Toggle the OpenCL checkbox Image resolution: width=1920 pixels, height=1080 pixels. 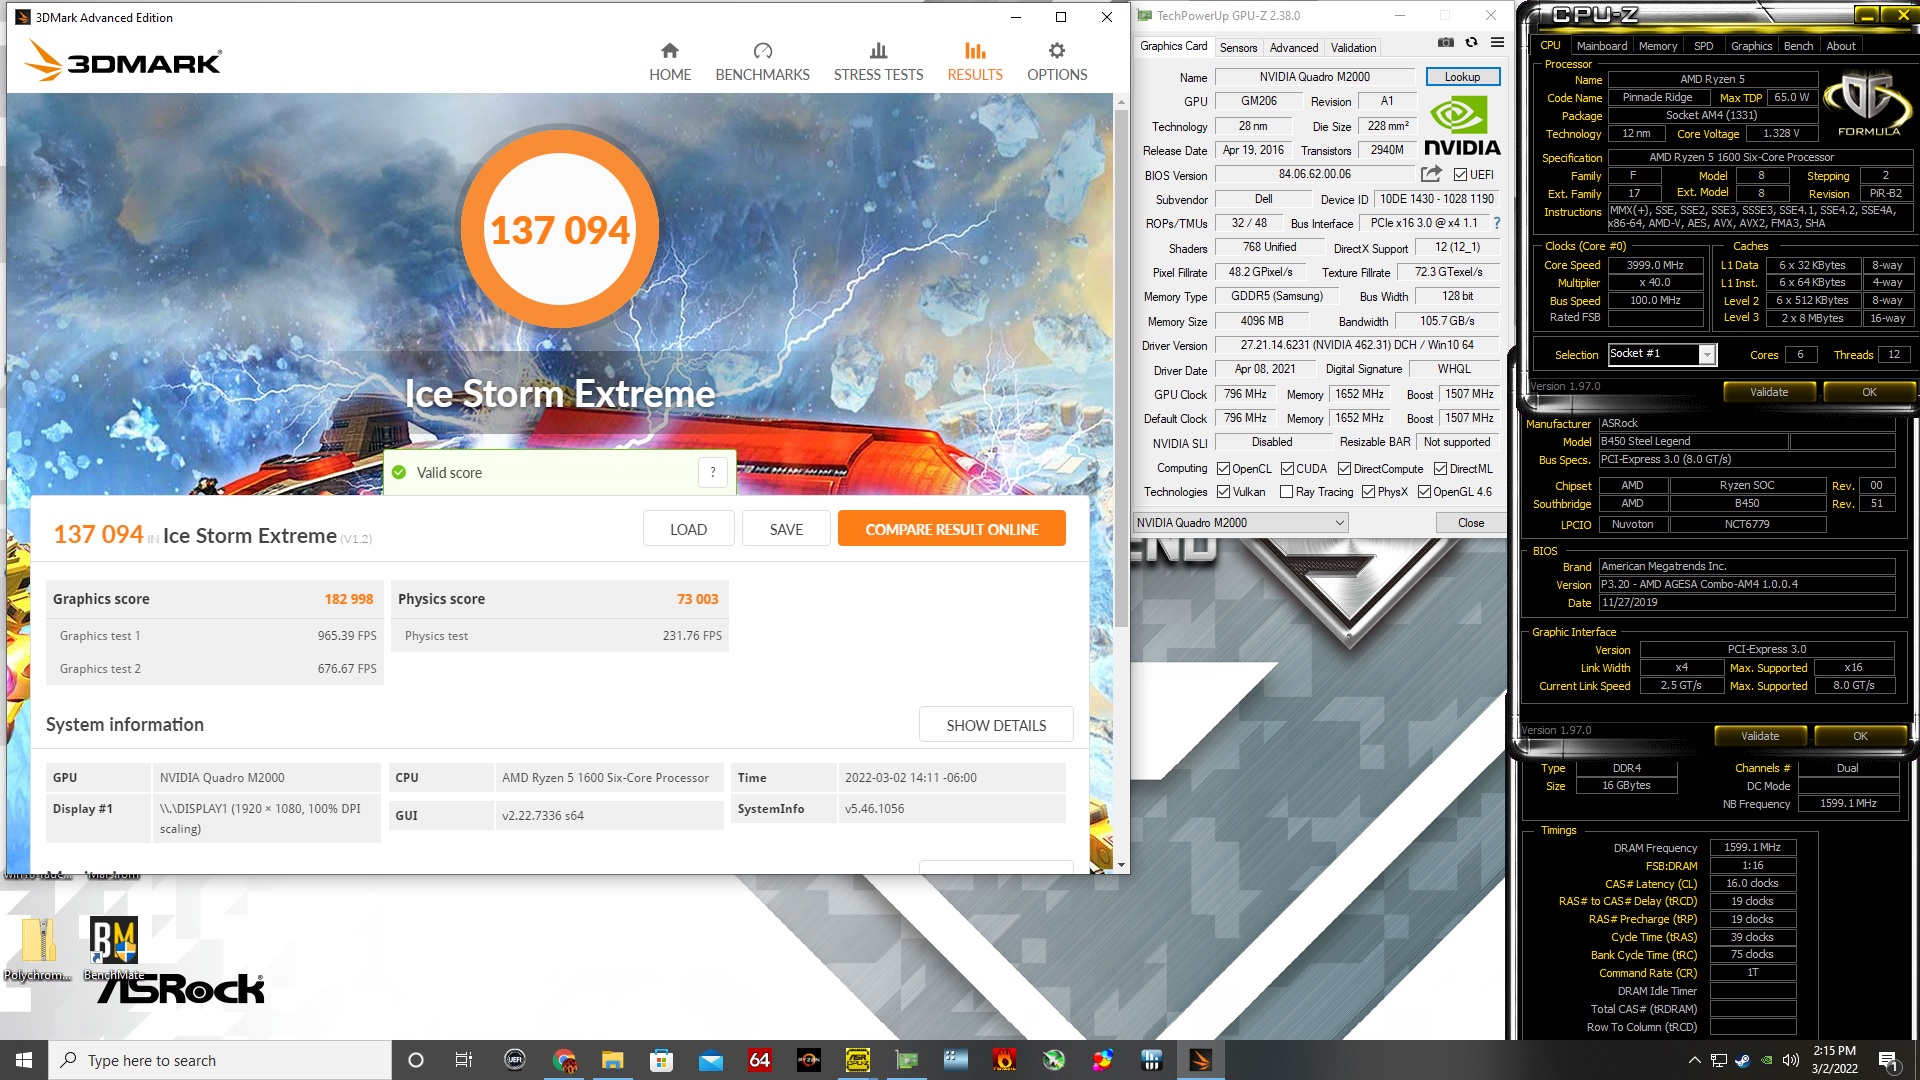click(x=1223, y=468)
